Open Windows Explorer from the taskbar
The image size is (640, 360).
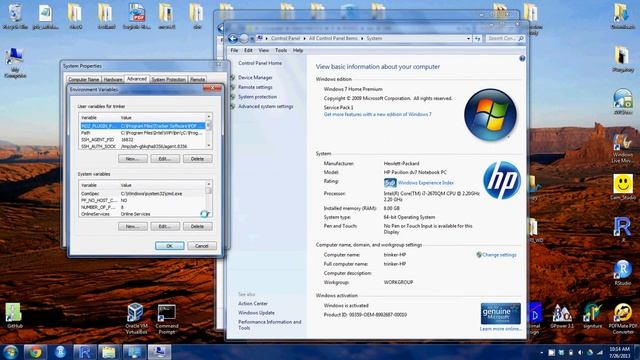[109, 352]
